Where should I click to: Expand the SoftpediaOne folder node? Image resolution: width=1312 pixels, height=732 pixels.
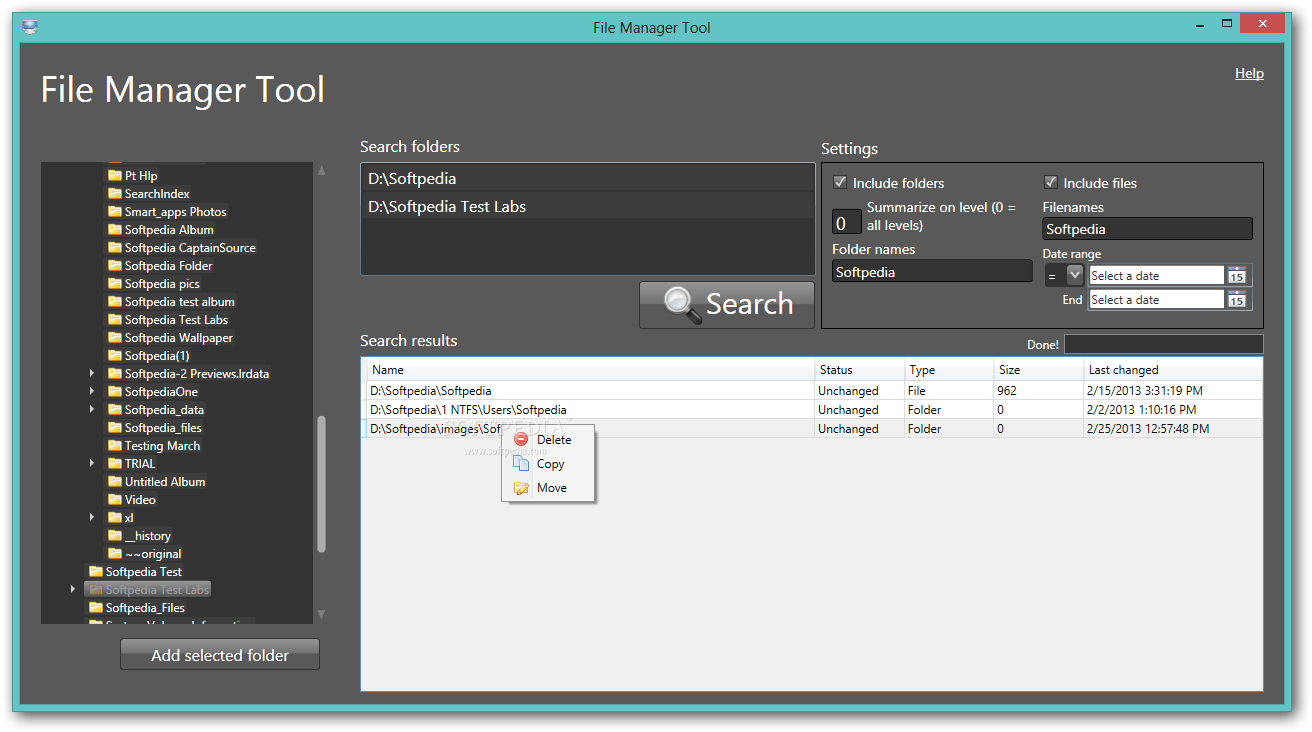(92, 392)
